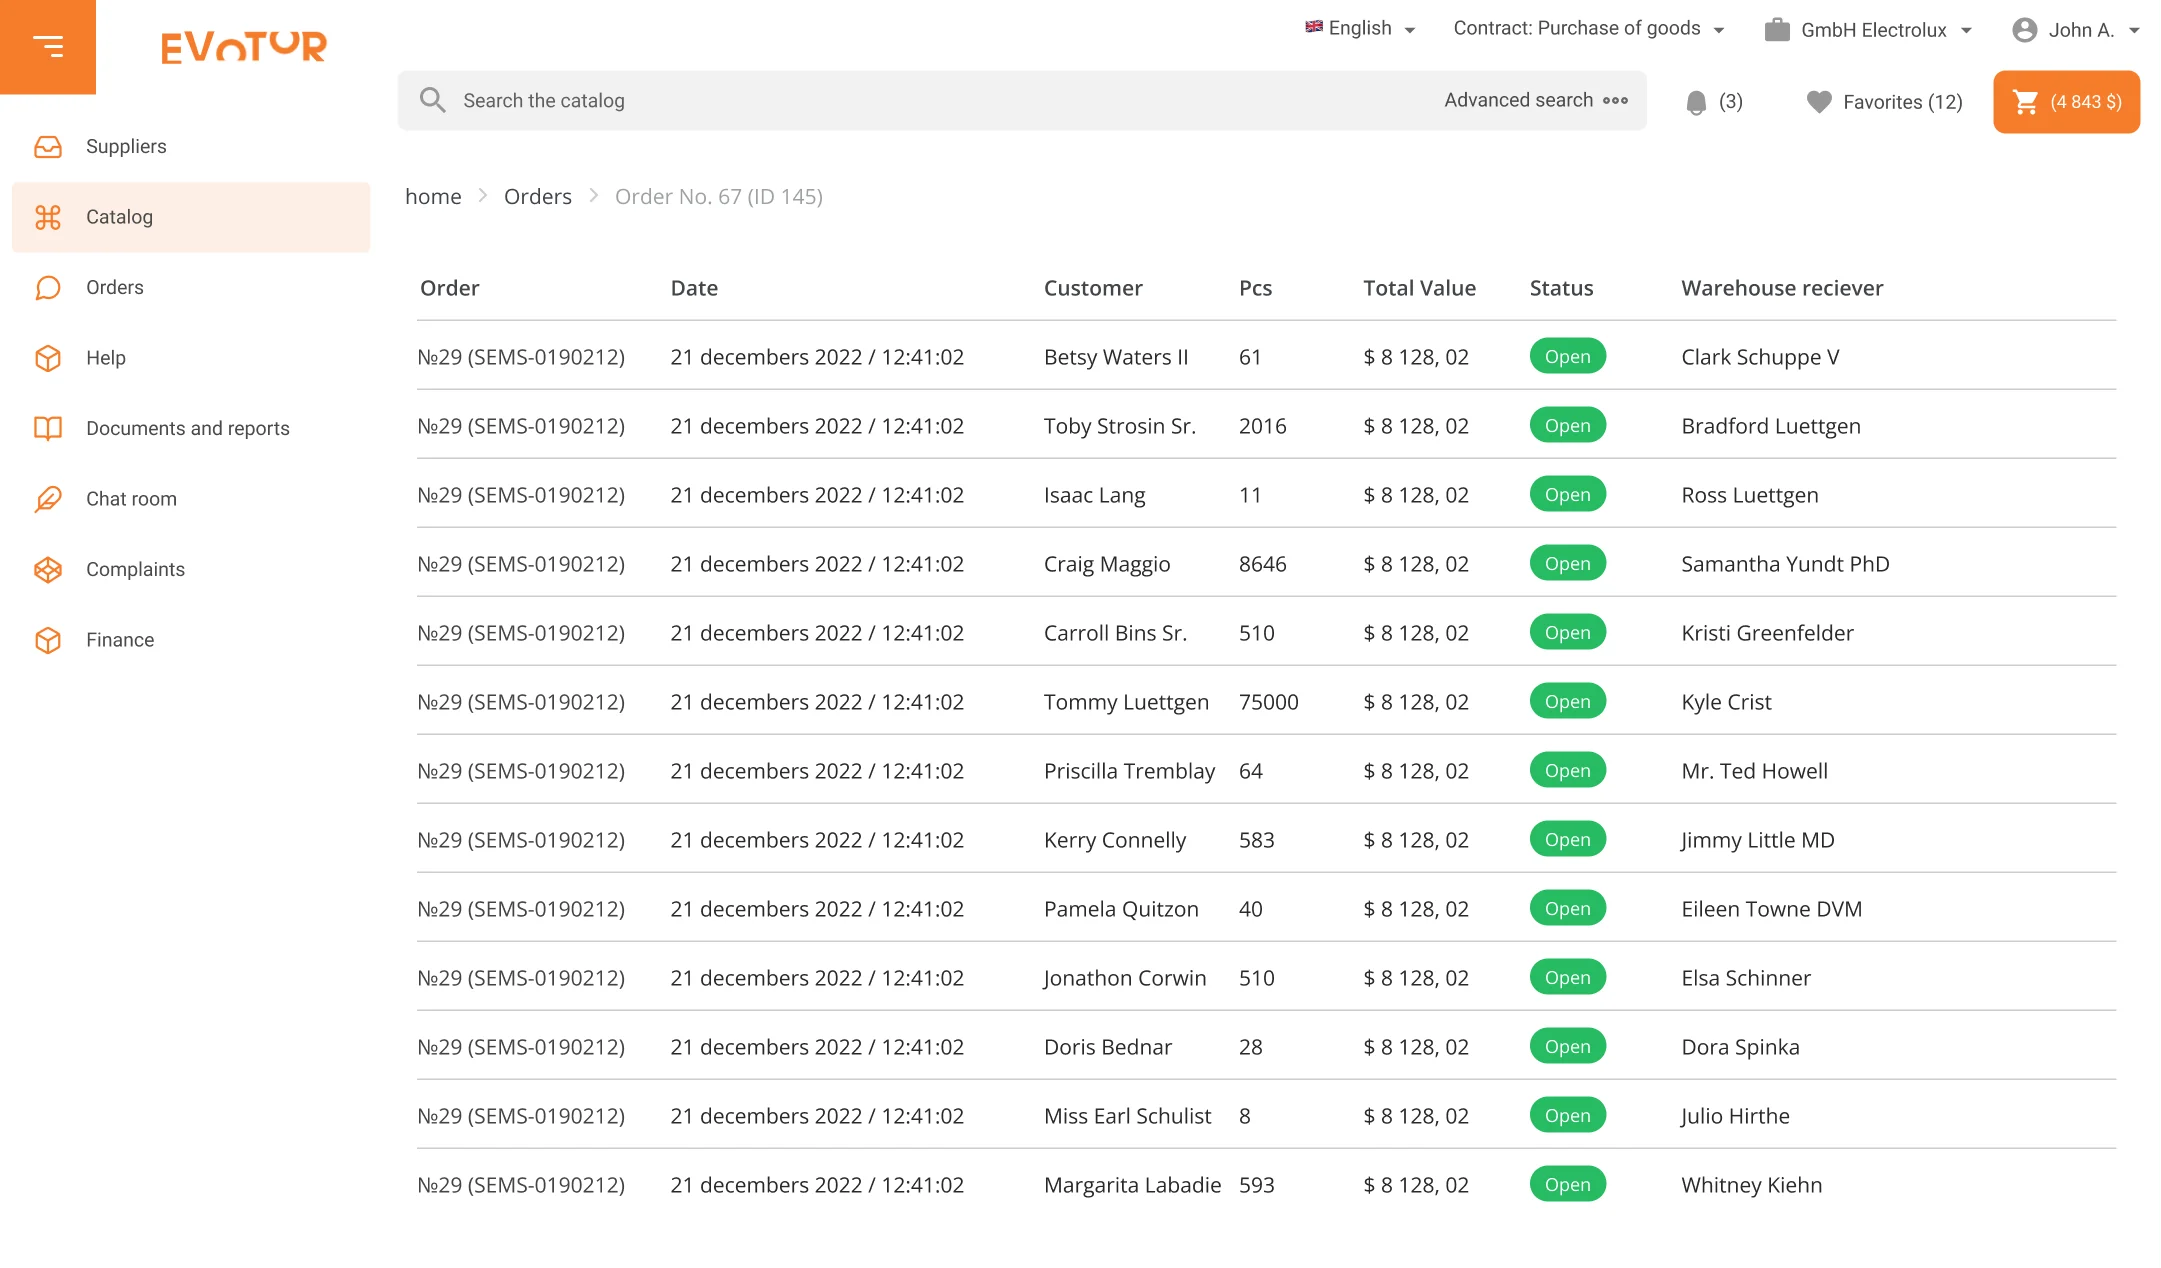Click the Open badge in Margarita Labadie row
The height and width of the screenshot is (1268, 2161).
[1568, 1184]
